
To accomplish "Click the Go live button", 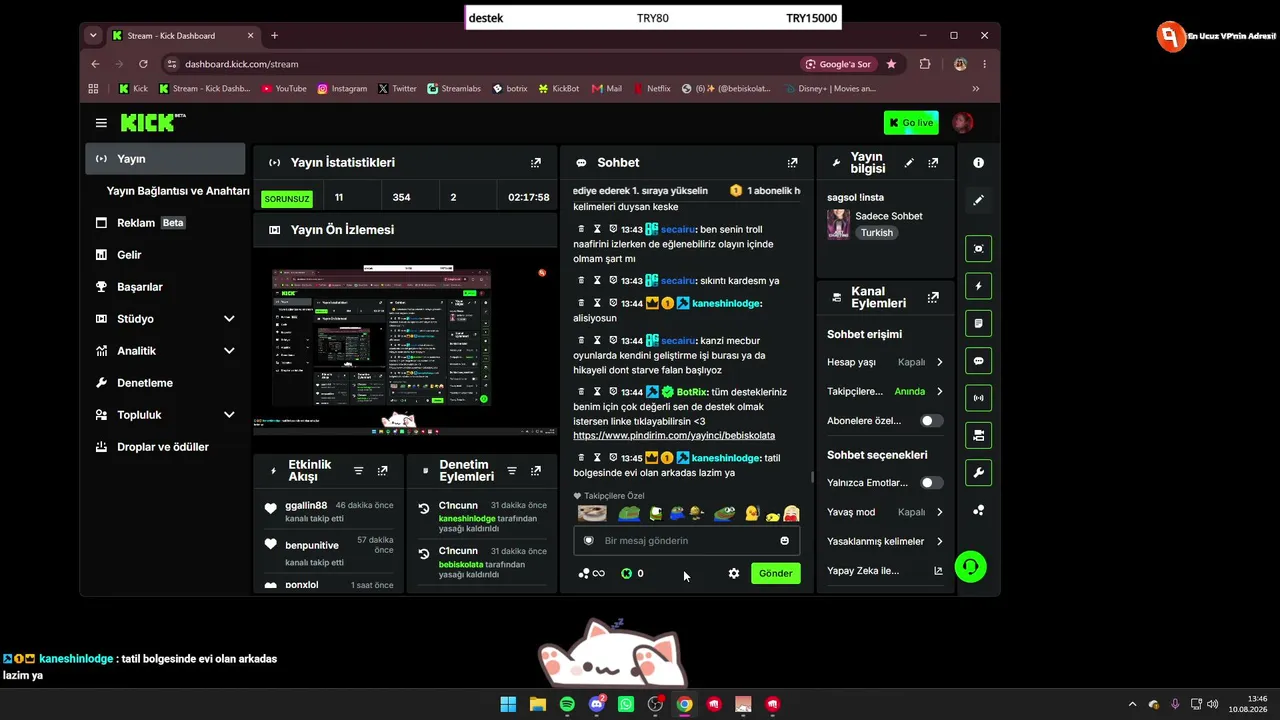I will pos(911,123).
